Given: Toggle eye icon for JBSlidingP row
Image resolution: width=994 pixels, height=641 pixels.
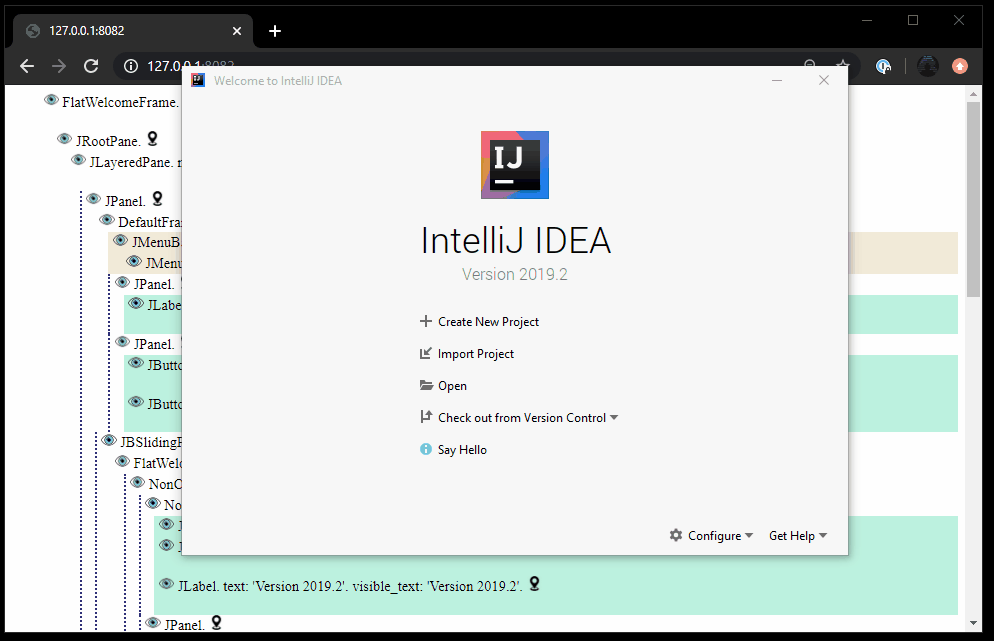Looking at the screenshot, I should click(x=109, y=441).
